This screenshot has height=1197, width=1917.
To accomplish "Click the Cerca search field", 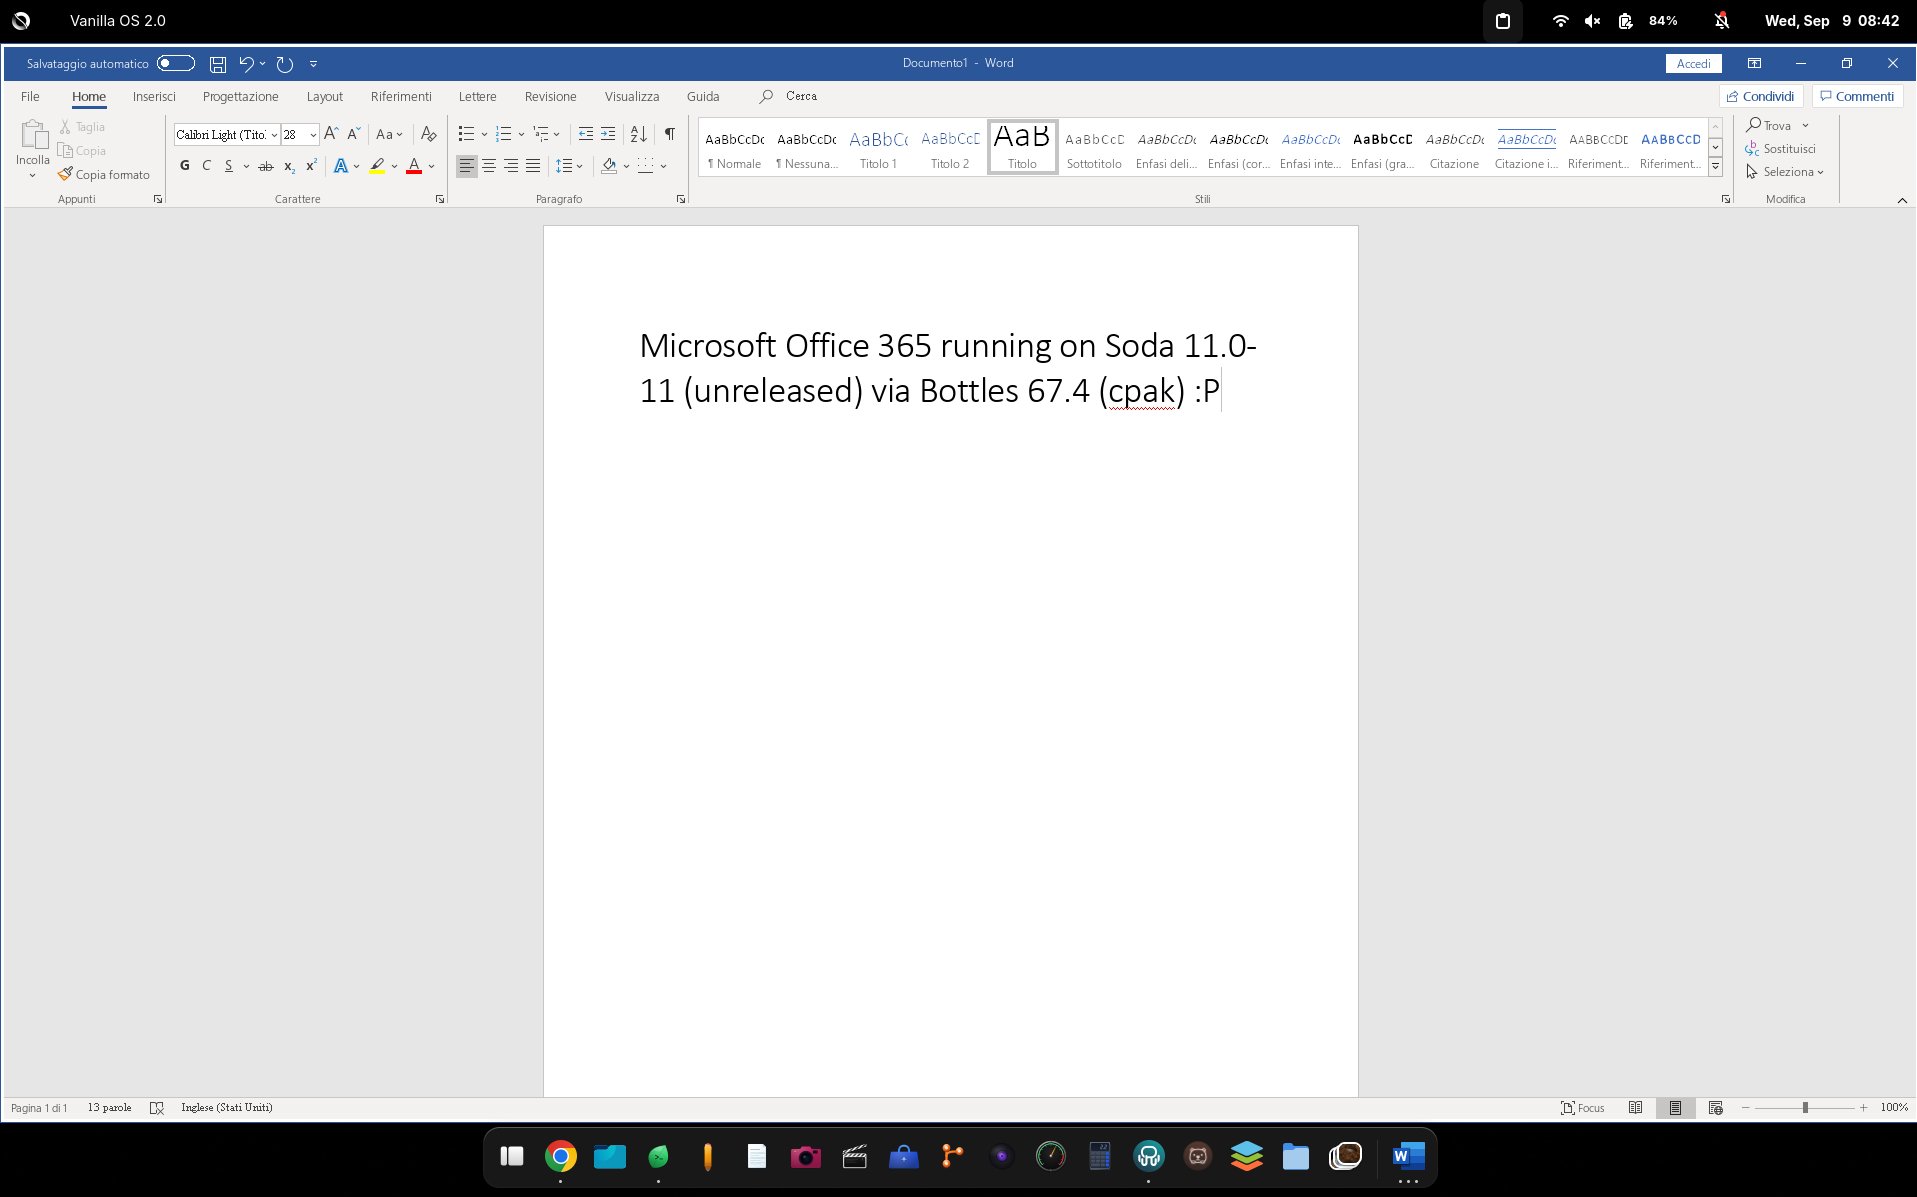I will point(801,96).
